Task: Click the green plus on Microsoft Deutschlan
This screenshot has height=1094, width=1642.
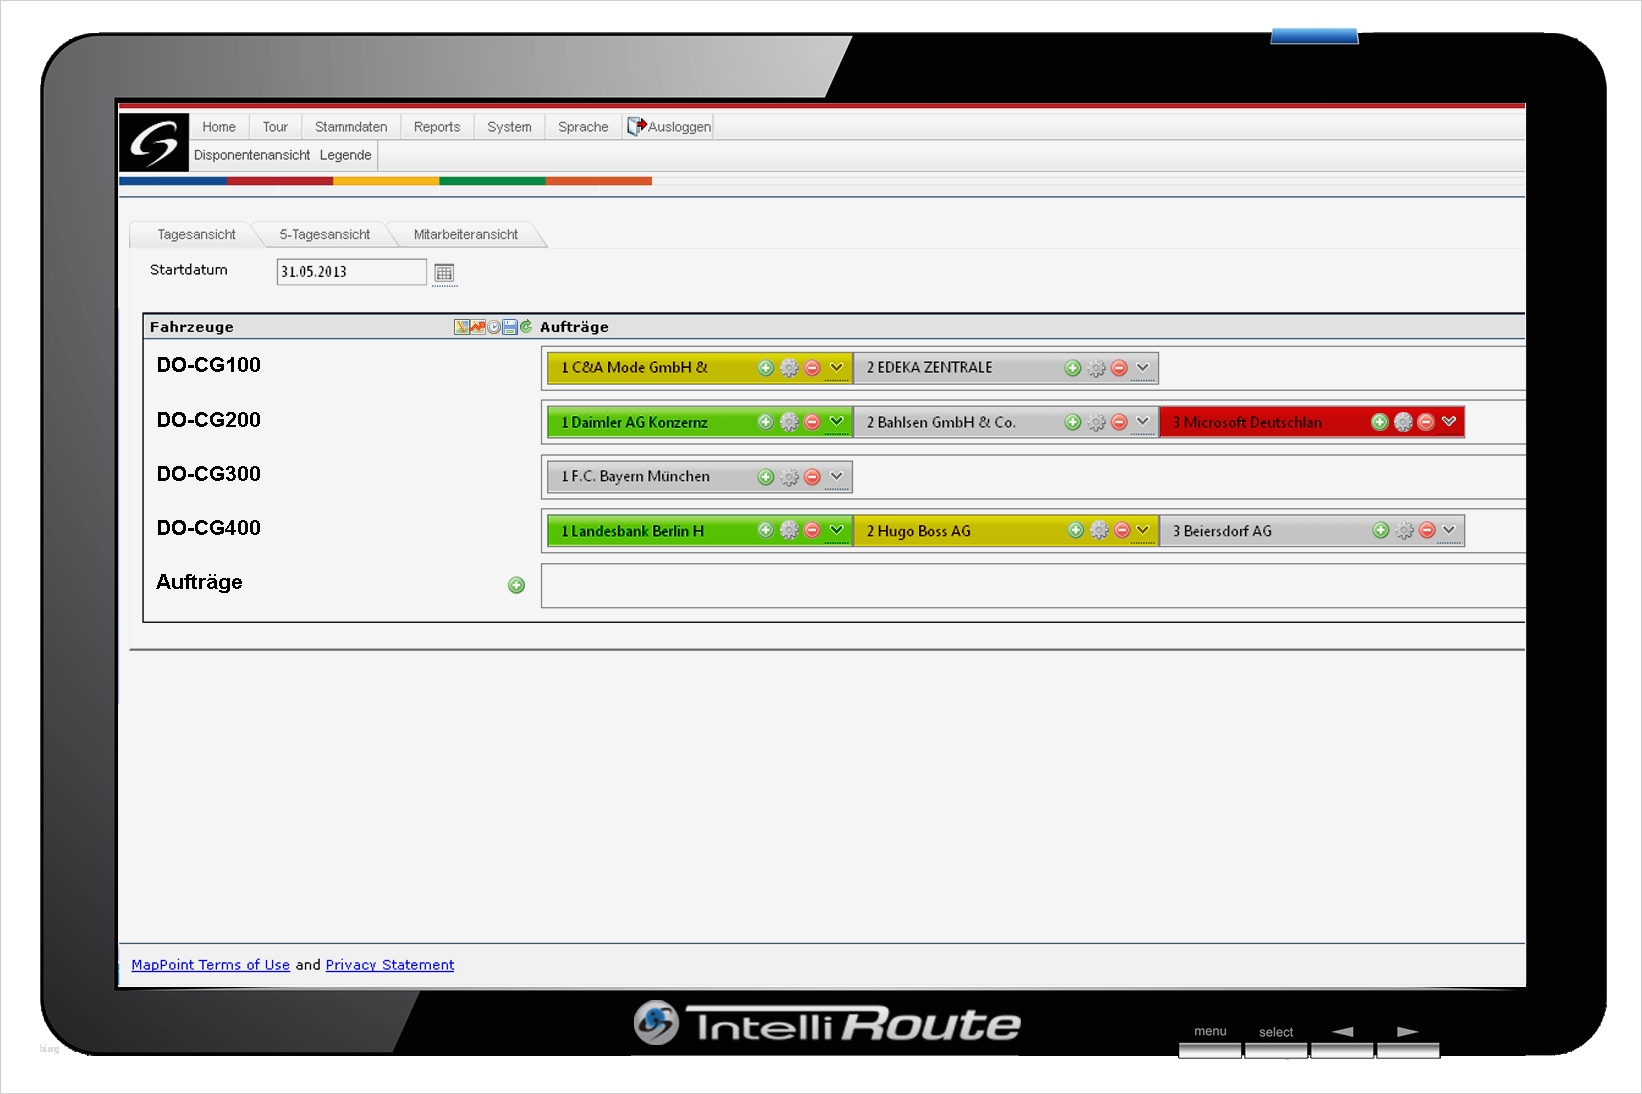Action: [1380, 422]
